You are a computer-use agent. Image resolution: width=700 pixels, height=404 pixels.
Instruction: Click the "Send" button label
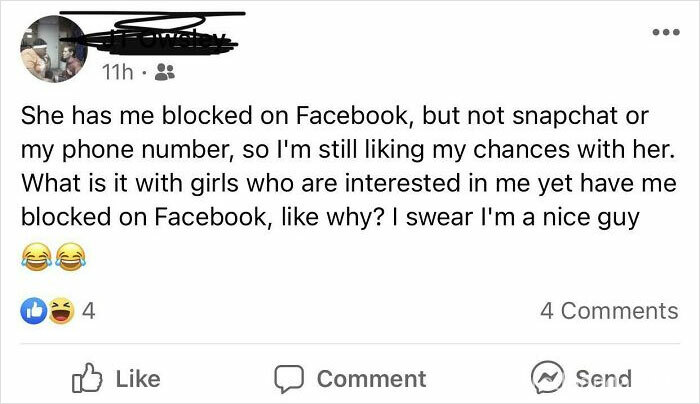pyautogui.click(x=603, y=379)
